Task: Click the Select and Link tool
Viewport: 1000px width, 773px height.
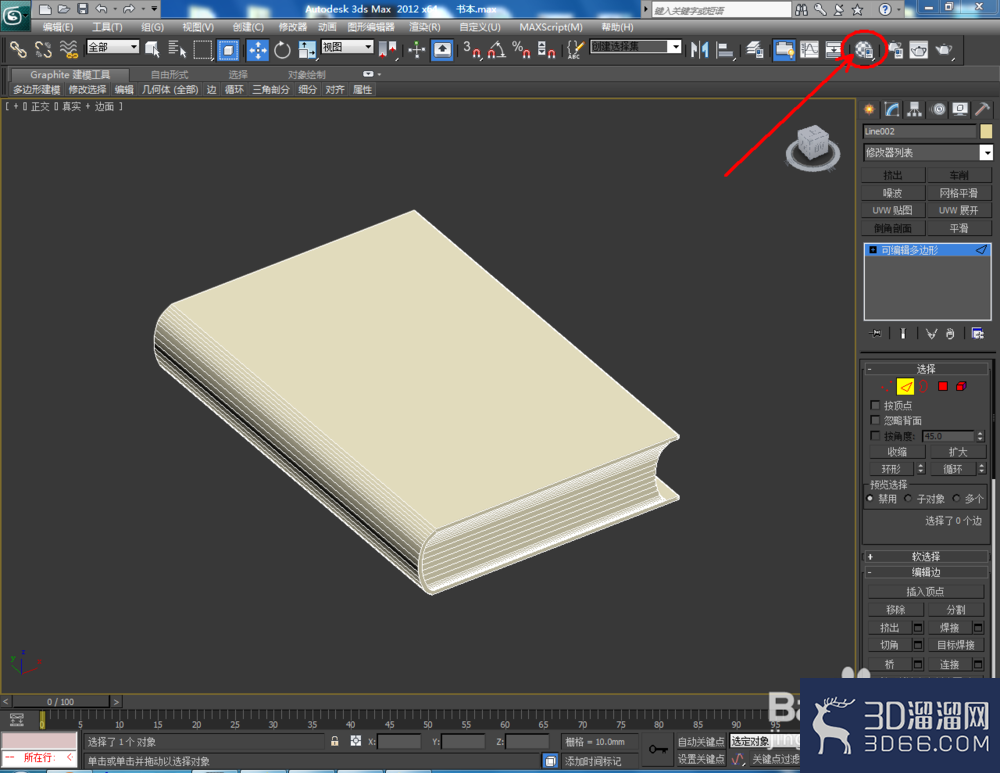Action: pyautogui.click(x=18, y=49)
